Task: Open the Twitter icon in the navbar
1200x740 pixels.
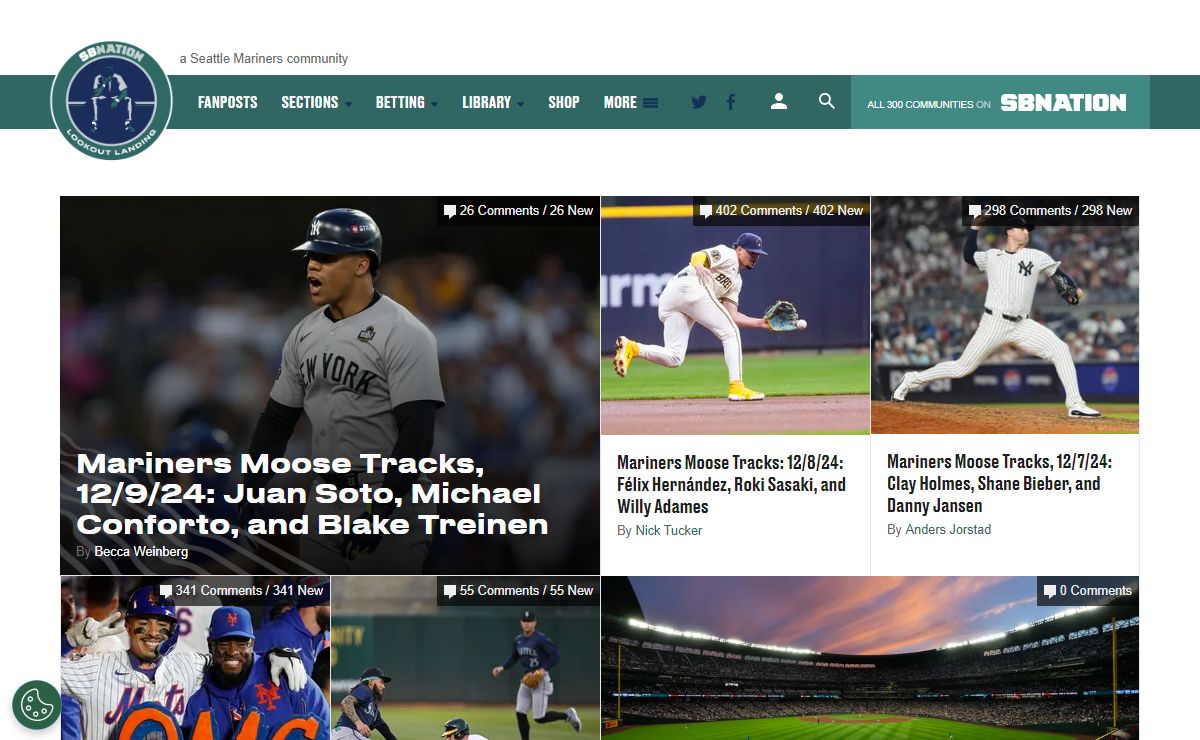Action: 699,102
